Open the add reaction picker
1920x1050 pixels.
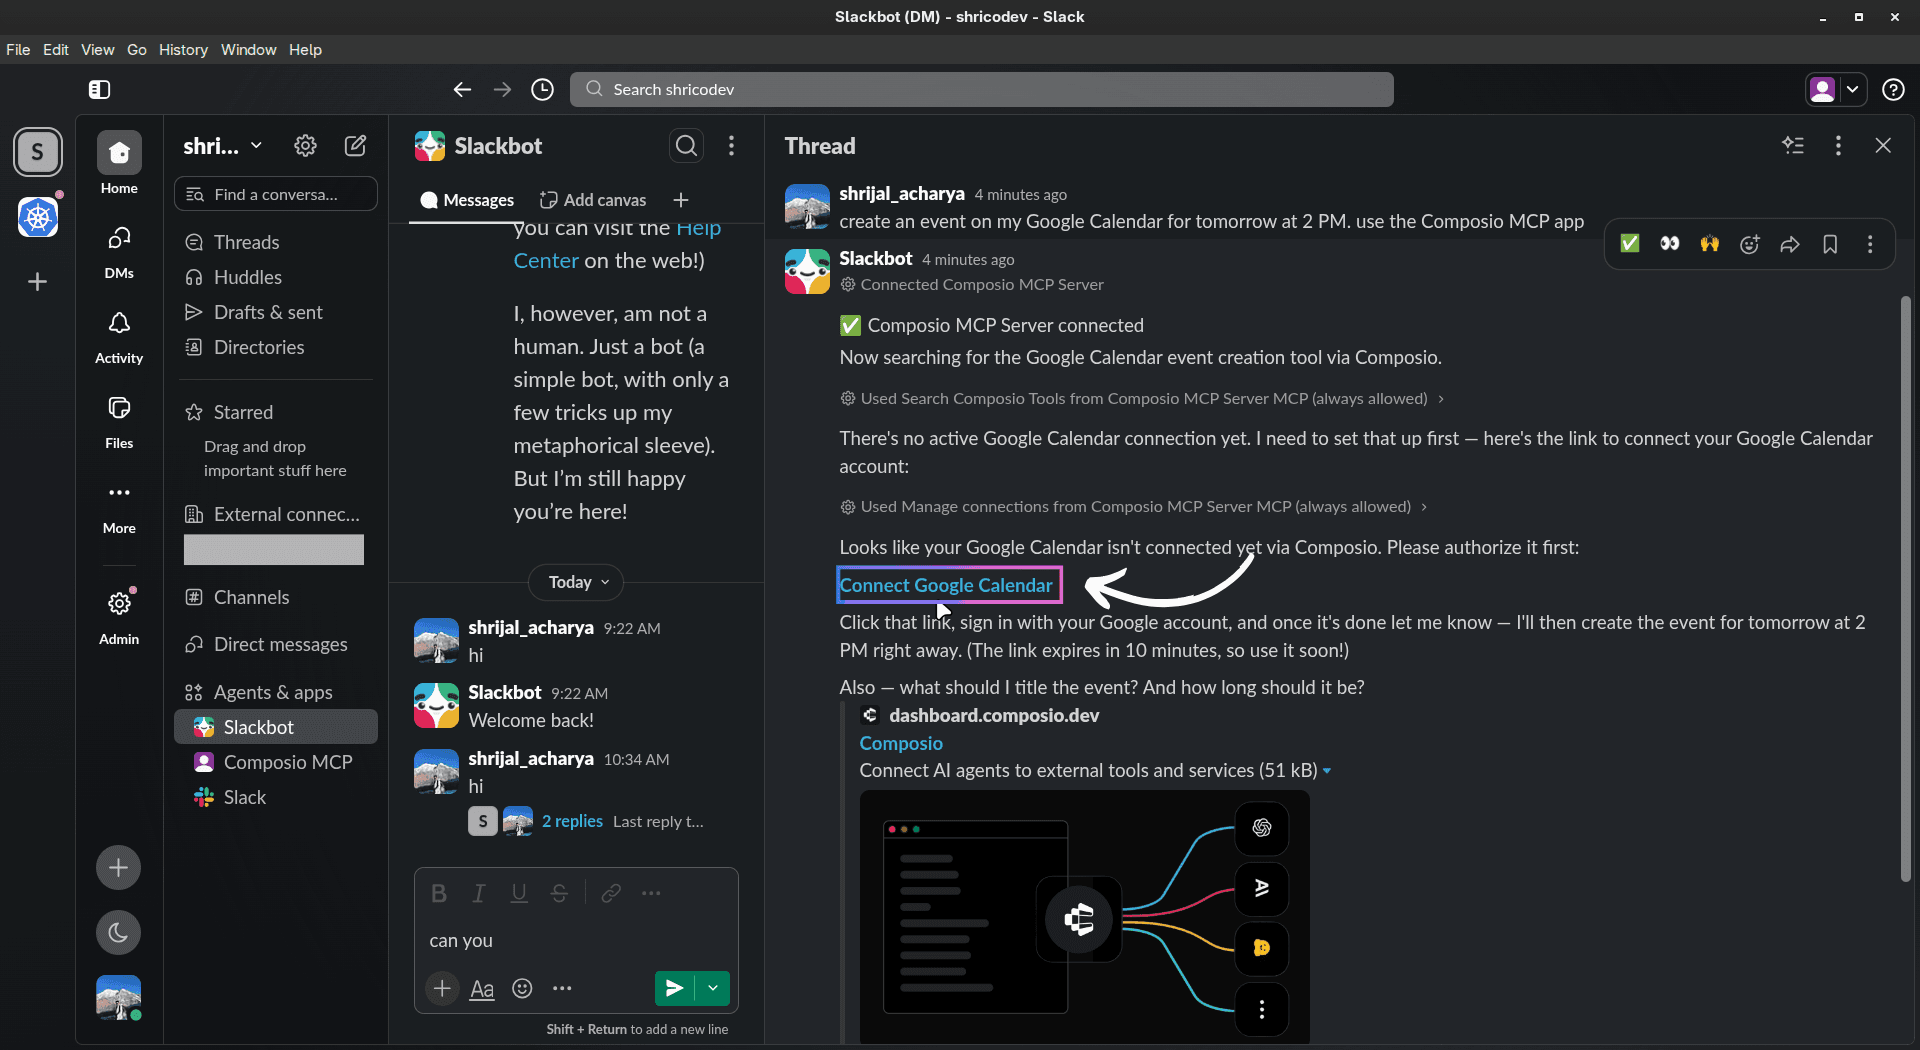coord(1750,244)
